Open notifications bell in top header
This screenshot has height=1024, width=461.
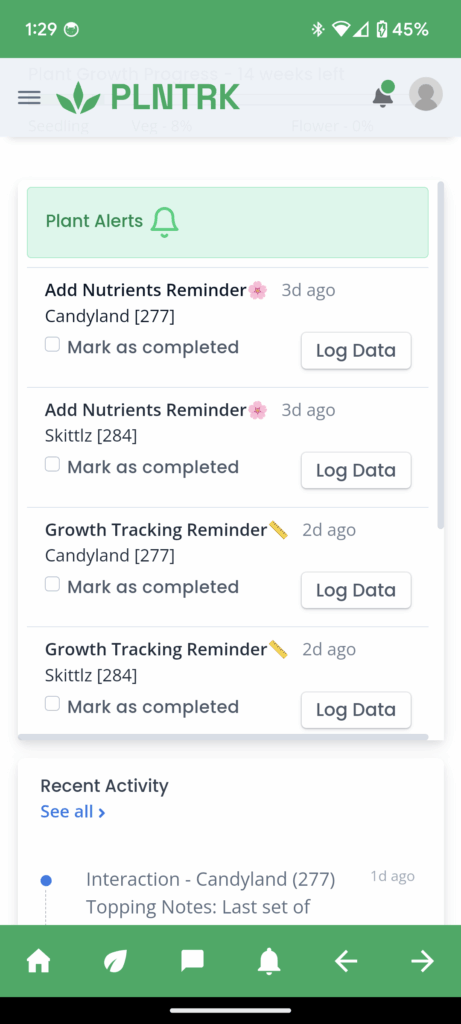pyautogui.click(x=383, y=95)
